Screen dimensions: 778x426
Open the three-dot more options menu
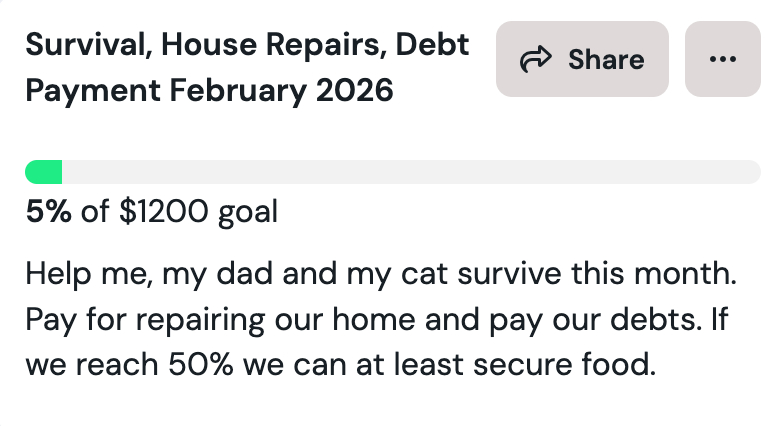pos(722,59)
